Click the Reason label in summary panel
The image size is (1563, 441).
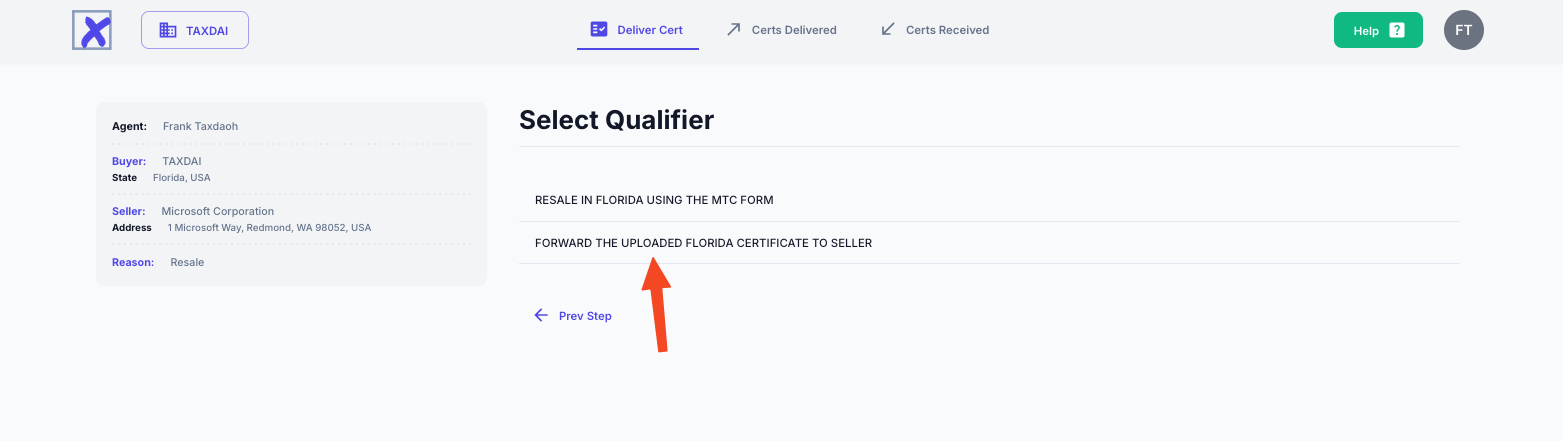point(133,262)
